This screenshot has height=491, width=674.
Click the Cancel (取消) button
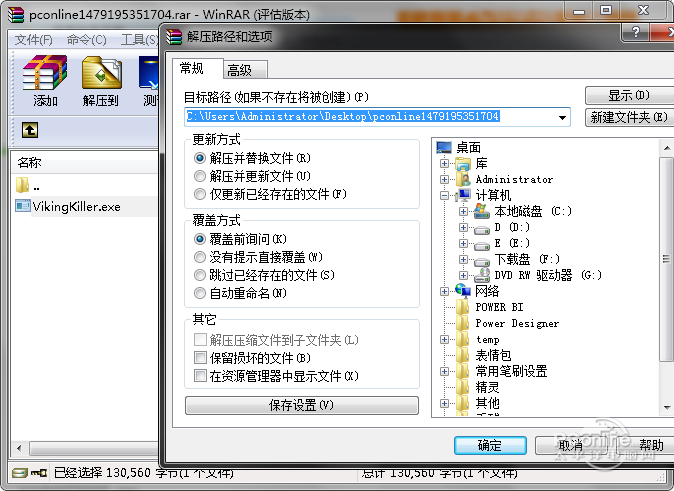click(x=571, y=445)
